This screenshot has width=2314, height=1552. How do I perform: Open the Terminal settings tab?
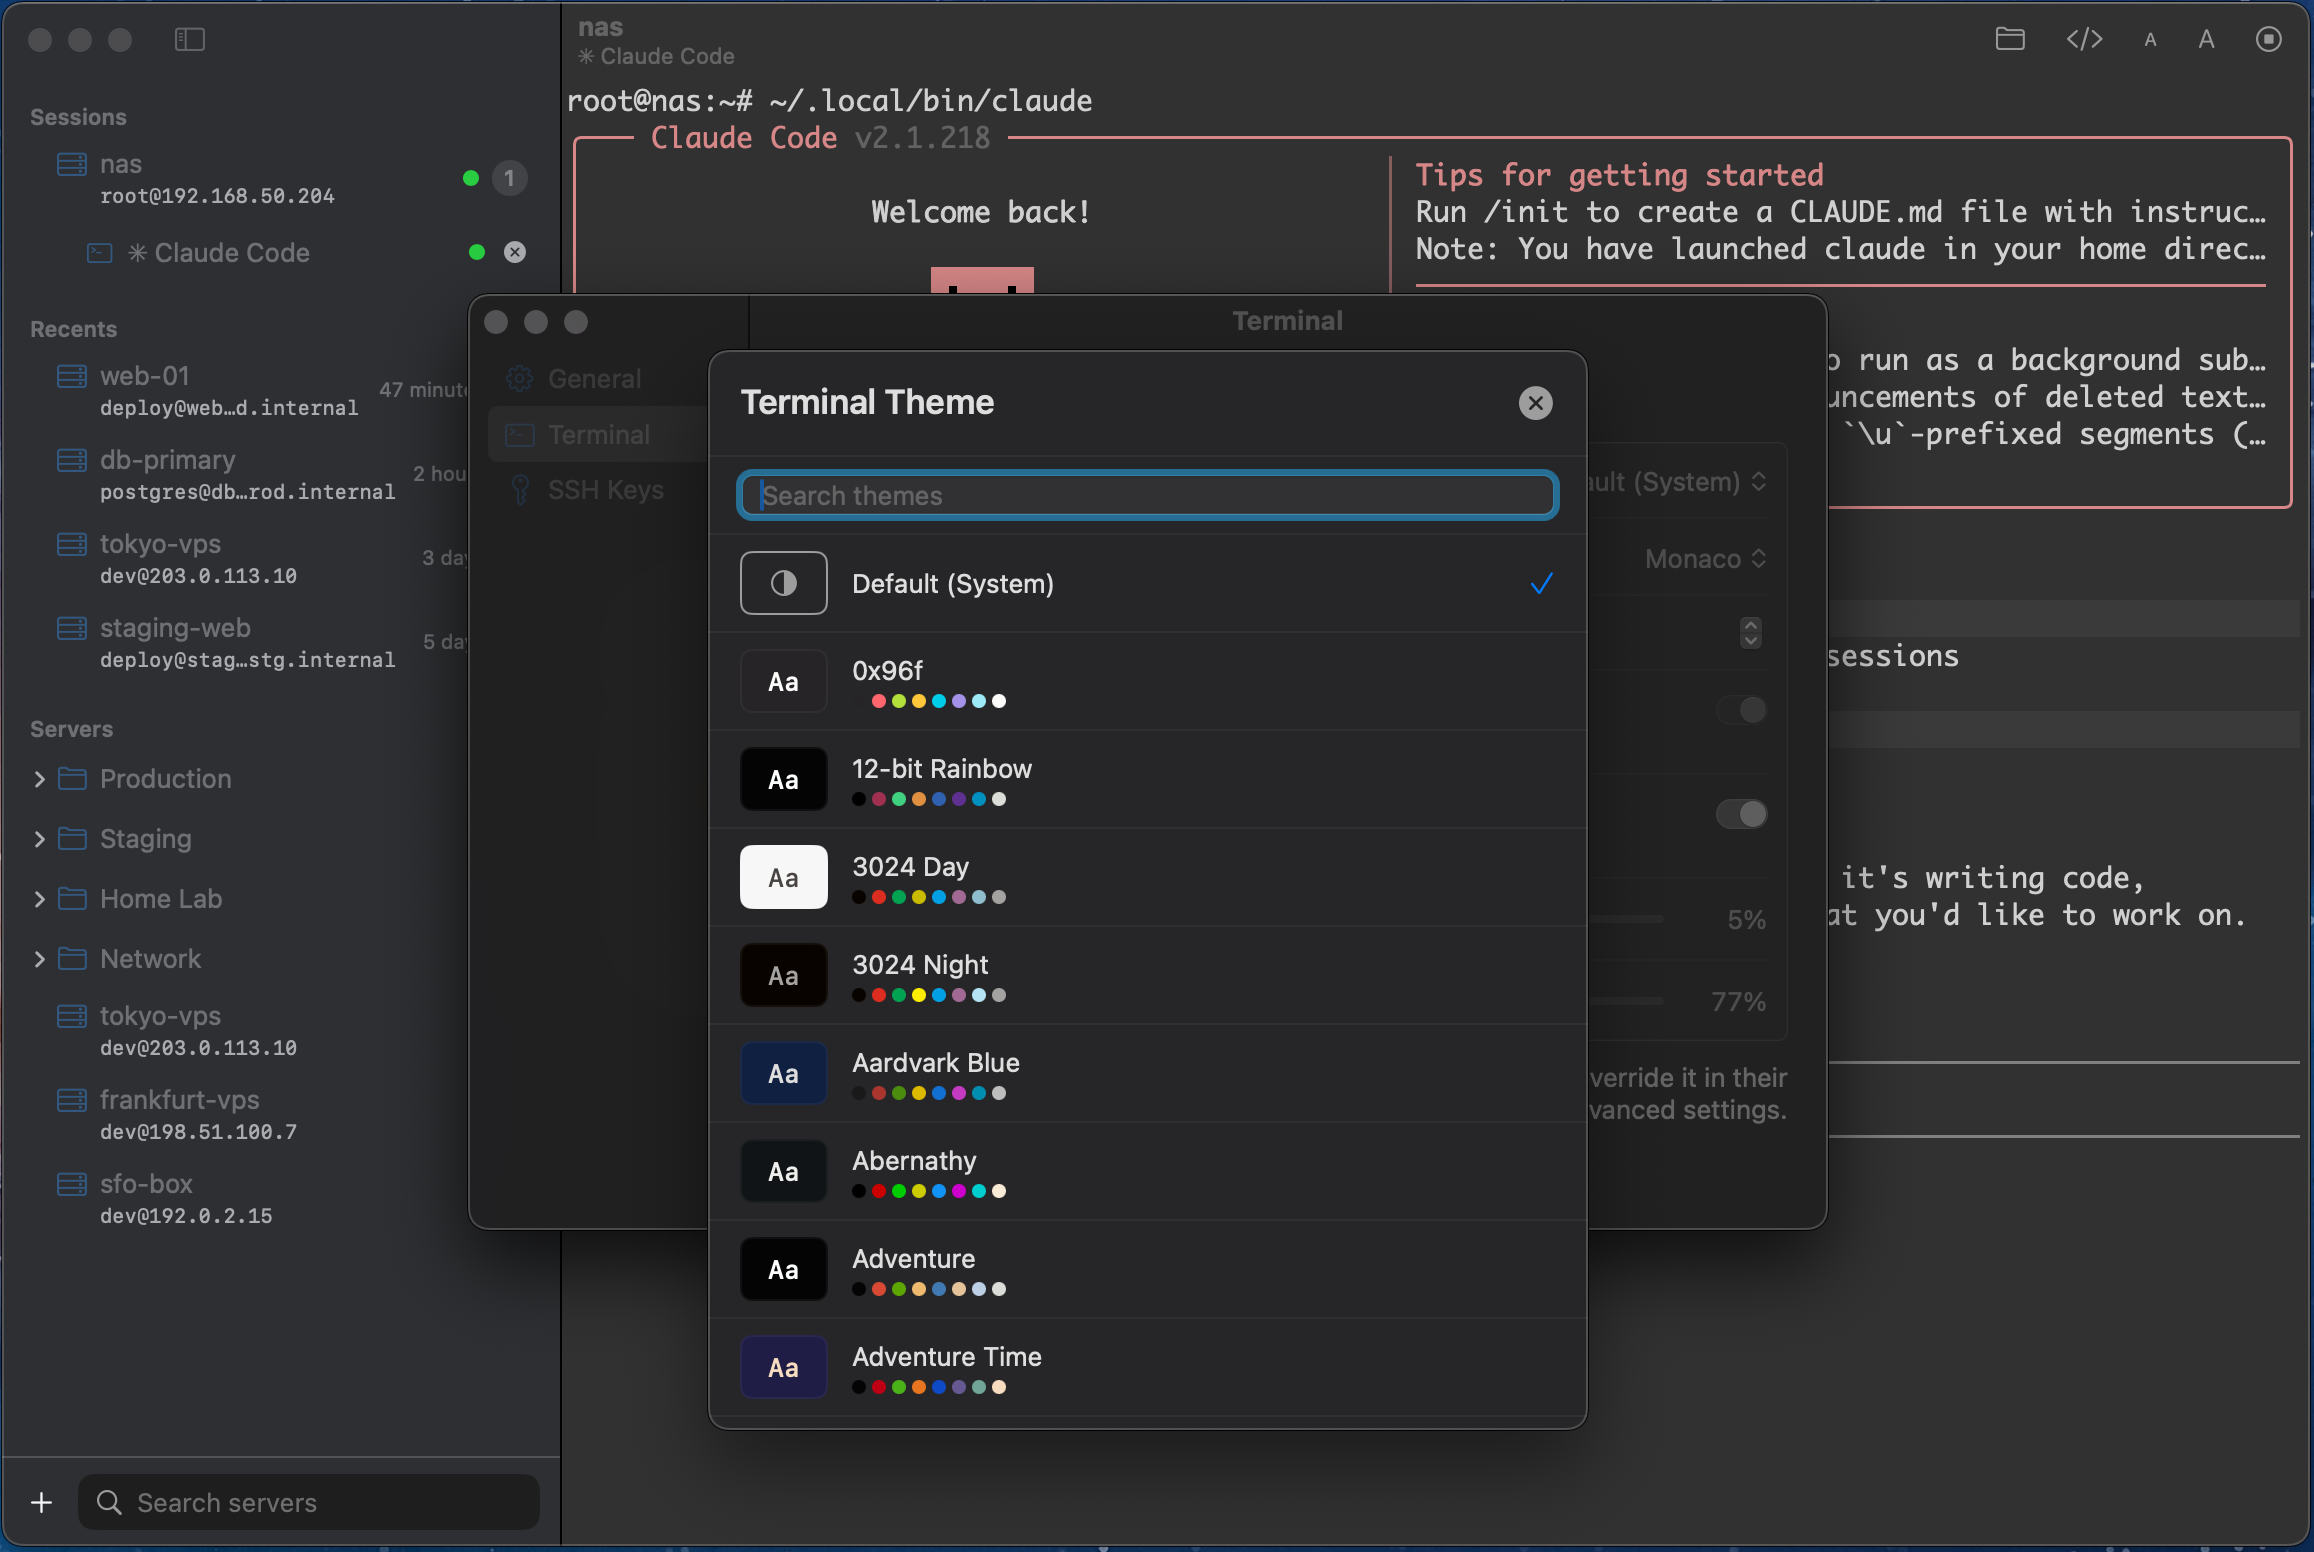point(598,435)
